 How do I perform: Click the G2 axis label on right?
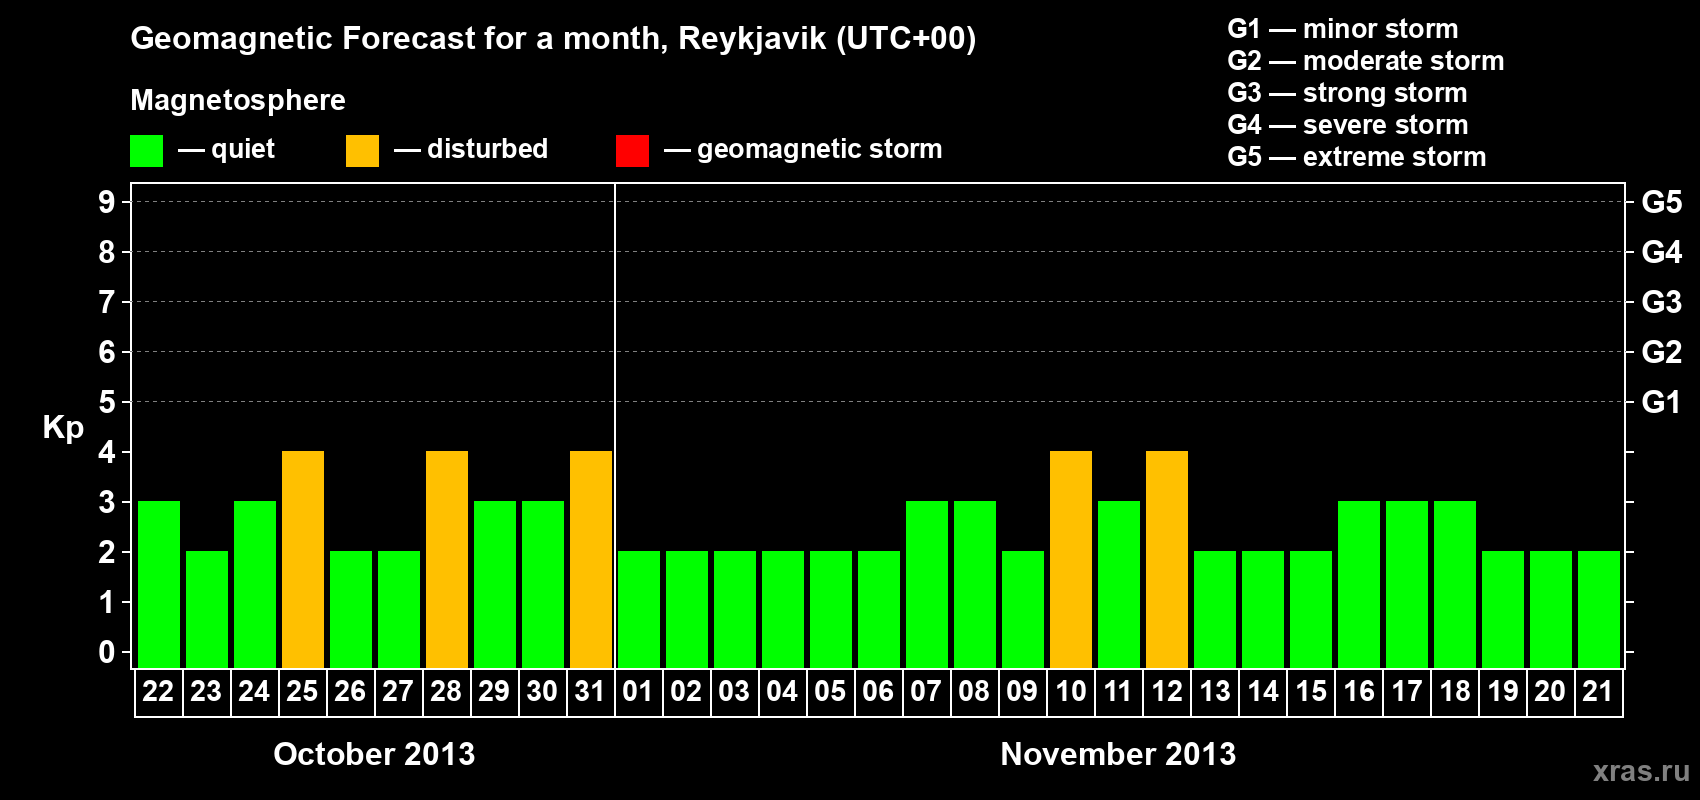[1662, 352]
